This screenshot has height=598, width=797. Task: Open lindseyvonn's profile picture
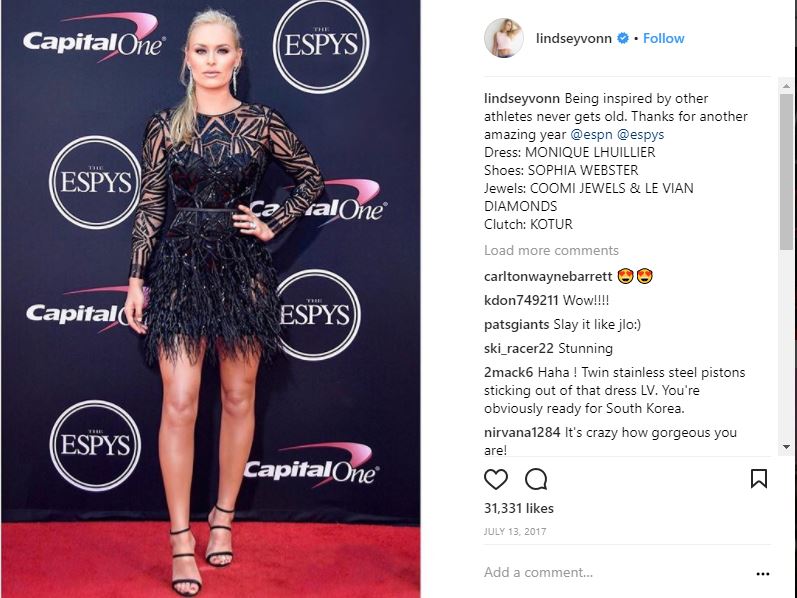tap(503, 38)
